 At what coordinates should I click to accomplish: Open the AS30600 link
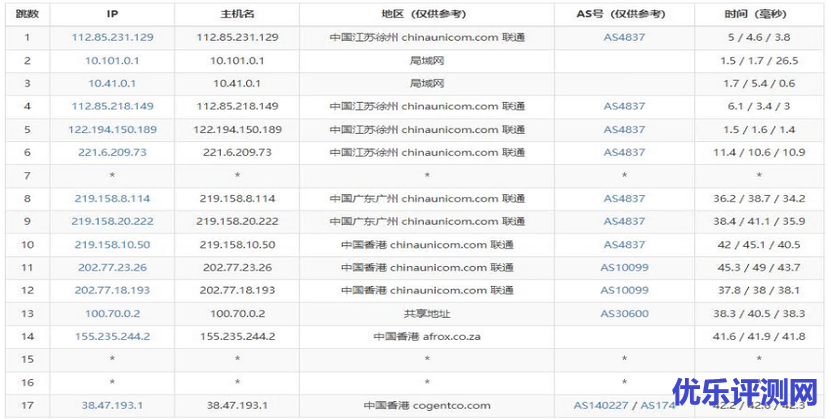(x=624, y=313)
